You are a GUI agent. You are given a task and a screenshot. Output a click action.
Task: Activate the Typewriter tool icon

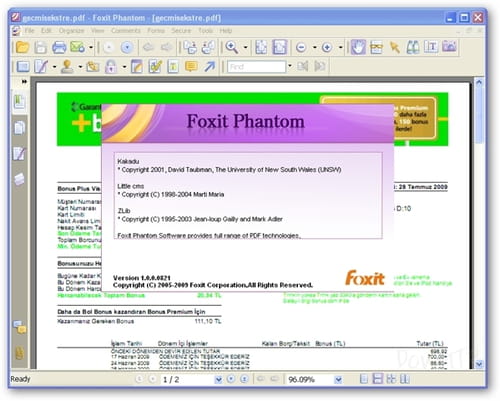(431, 47)
